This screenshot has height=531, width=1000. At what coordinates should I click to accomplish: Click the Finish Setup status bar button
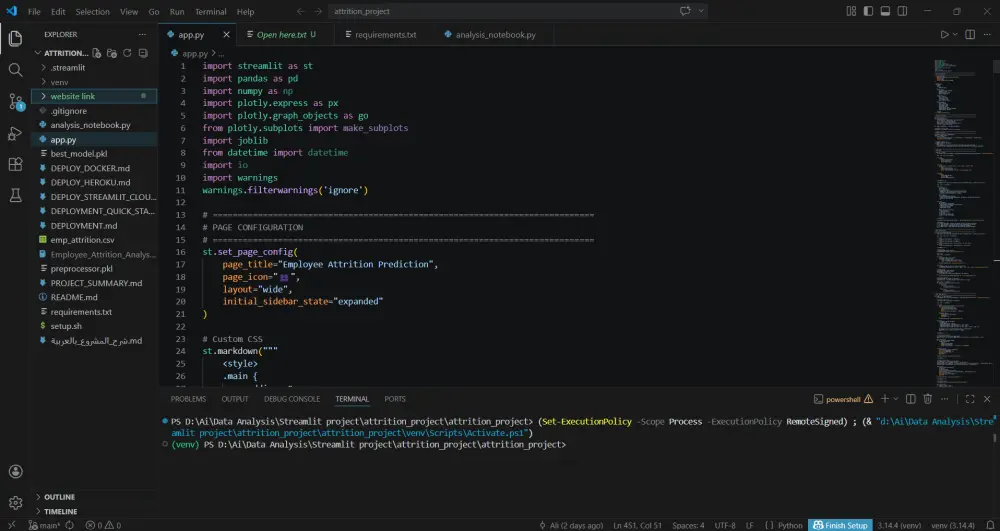[840, 525]
